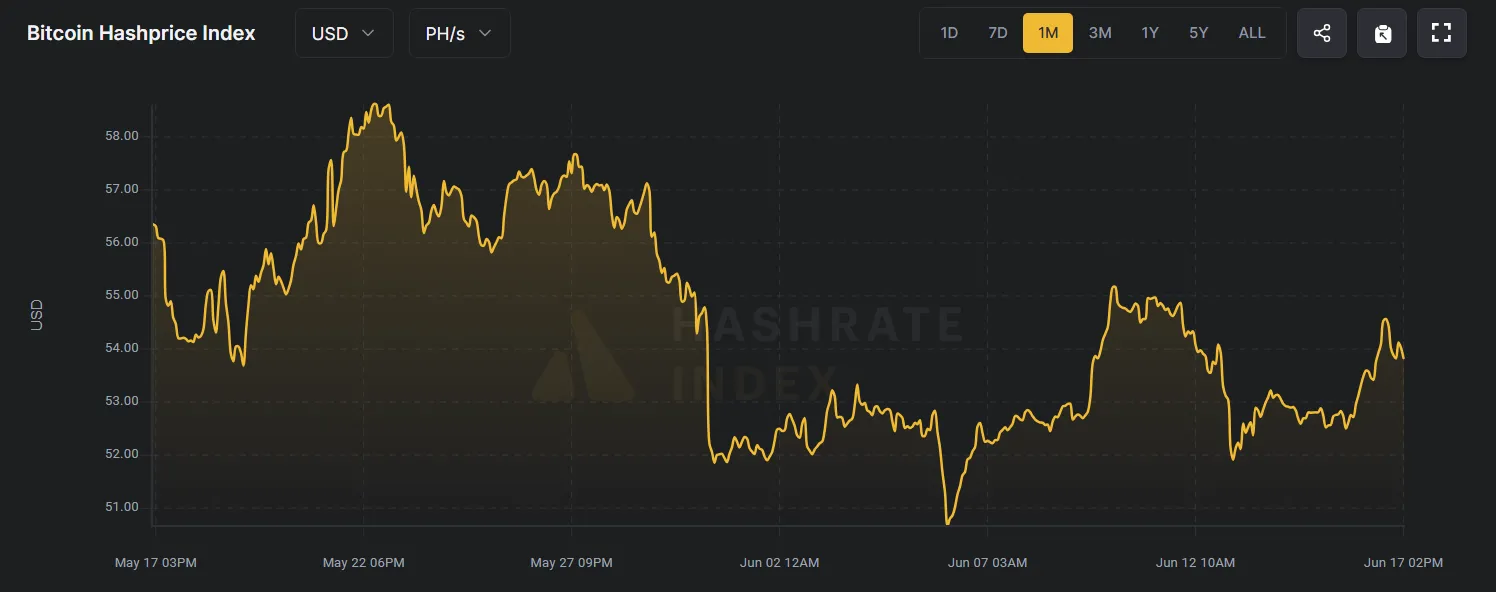
Task: Show ALL historical hashprice data
Action: (x=1251, y=32)
